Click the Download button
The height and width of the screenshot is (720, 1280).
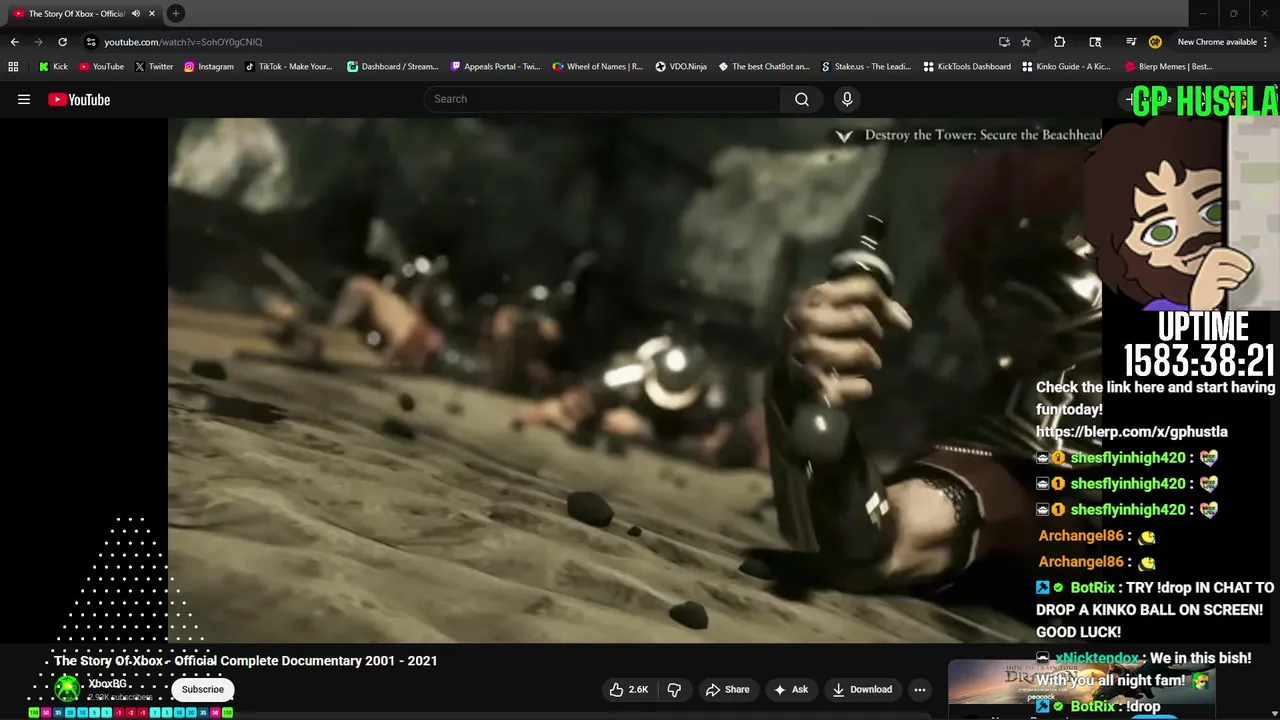[x=862, y=689]
